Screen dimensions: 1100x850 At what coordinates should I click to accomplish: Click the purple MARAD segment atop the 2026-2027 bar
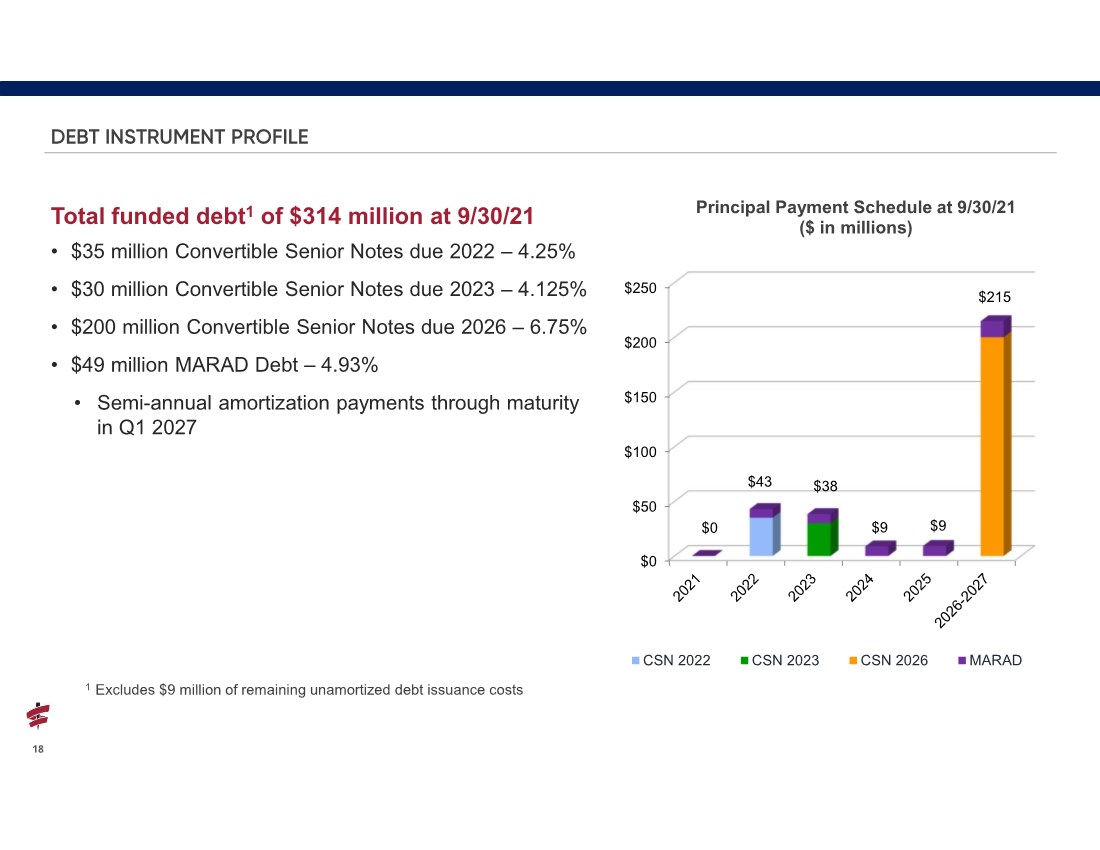click(x=995, y=327)
